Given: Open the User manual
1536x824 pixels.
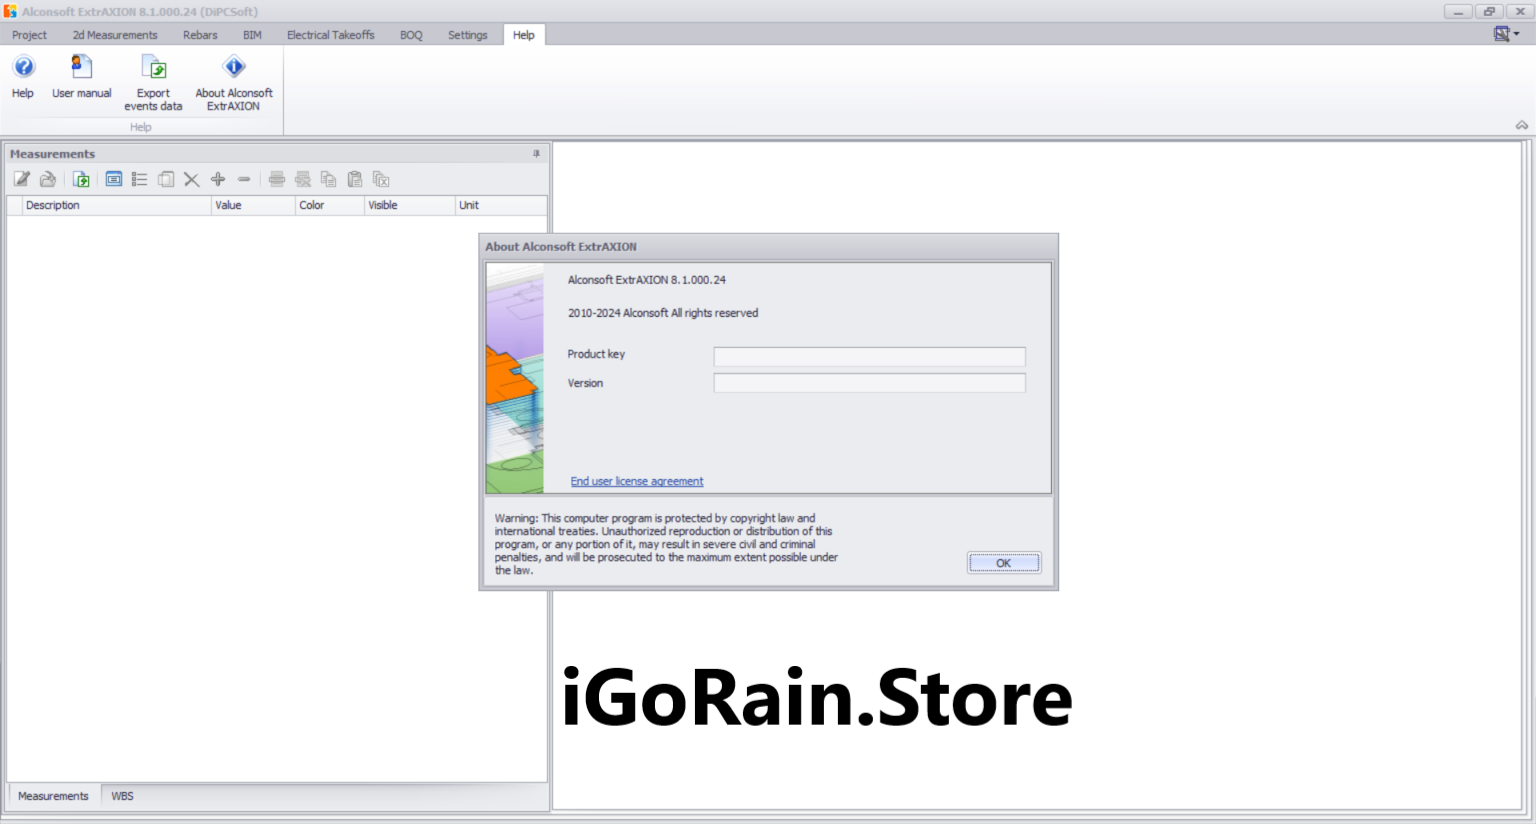Looking at the screenshot, I should coord(81,68).
